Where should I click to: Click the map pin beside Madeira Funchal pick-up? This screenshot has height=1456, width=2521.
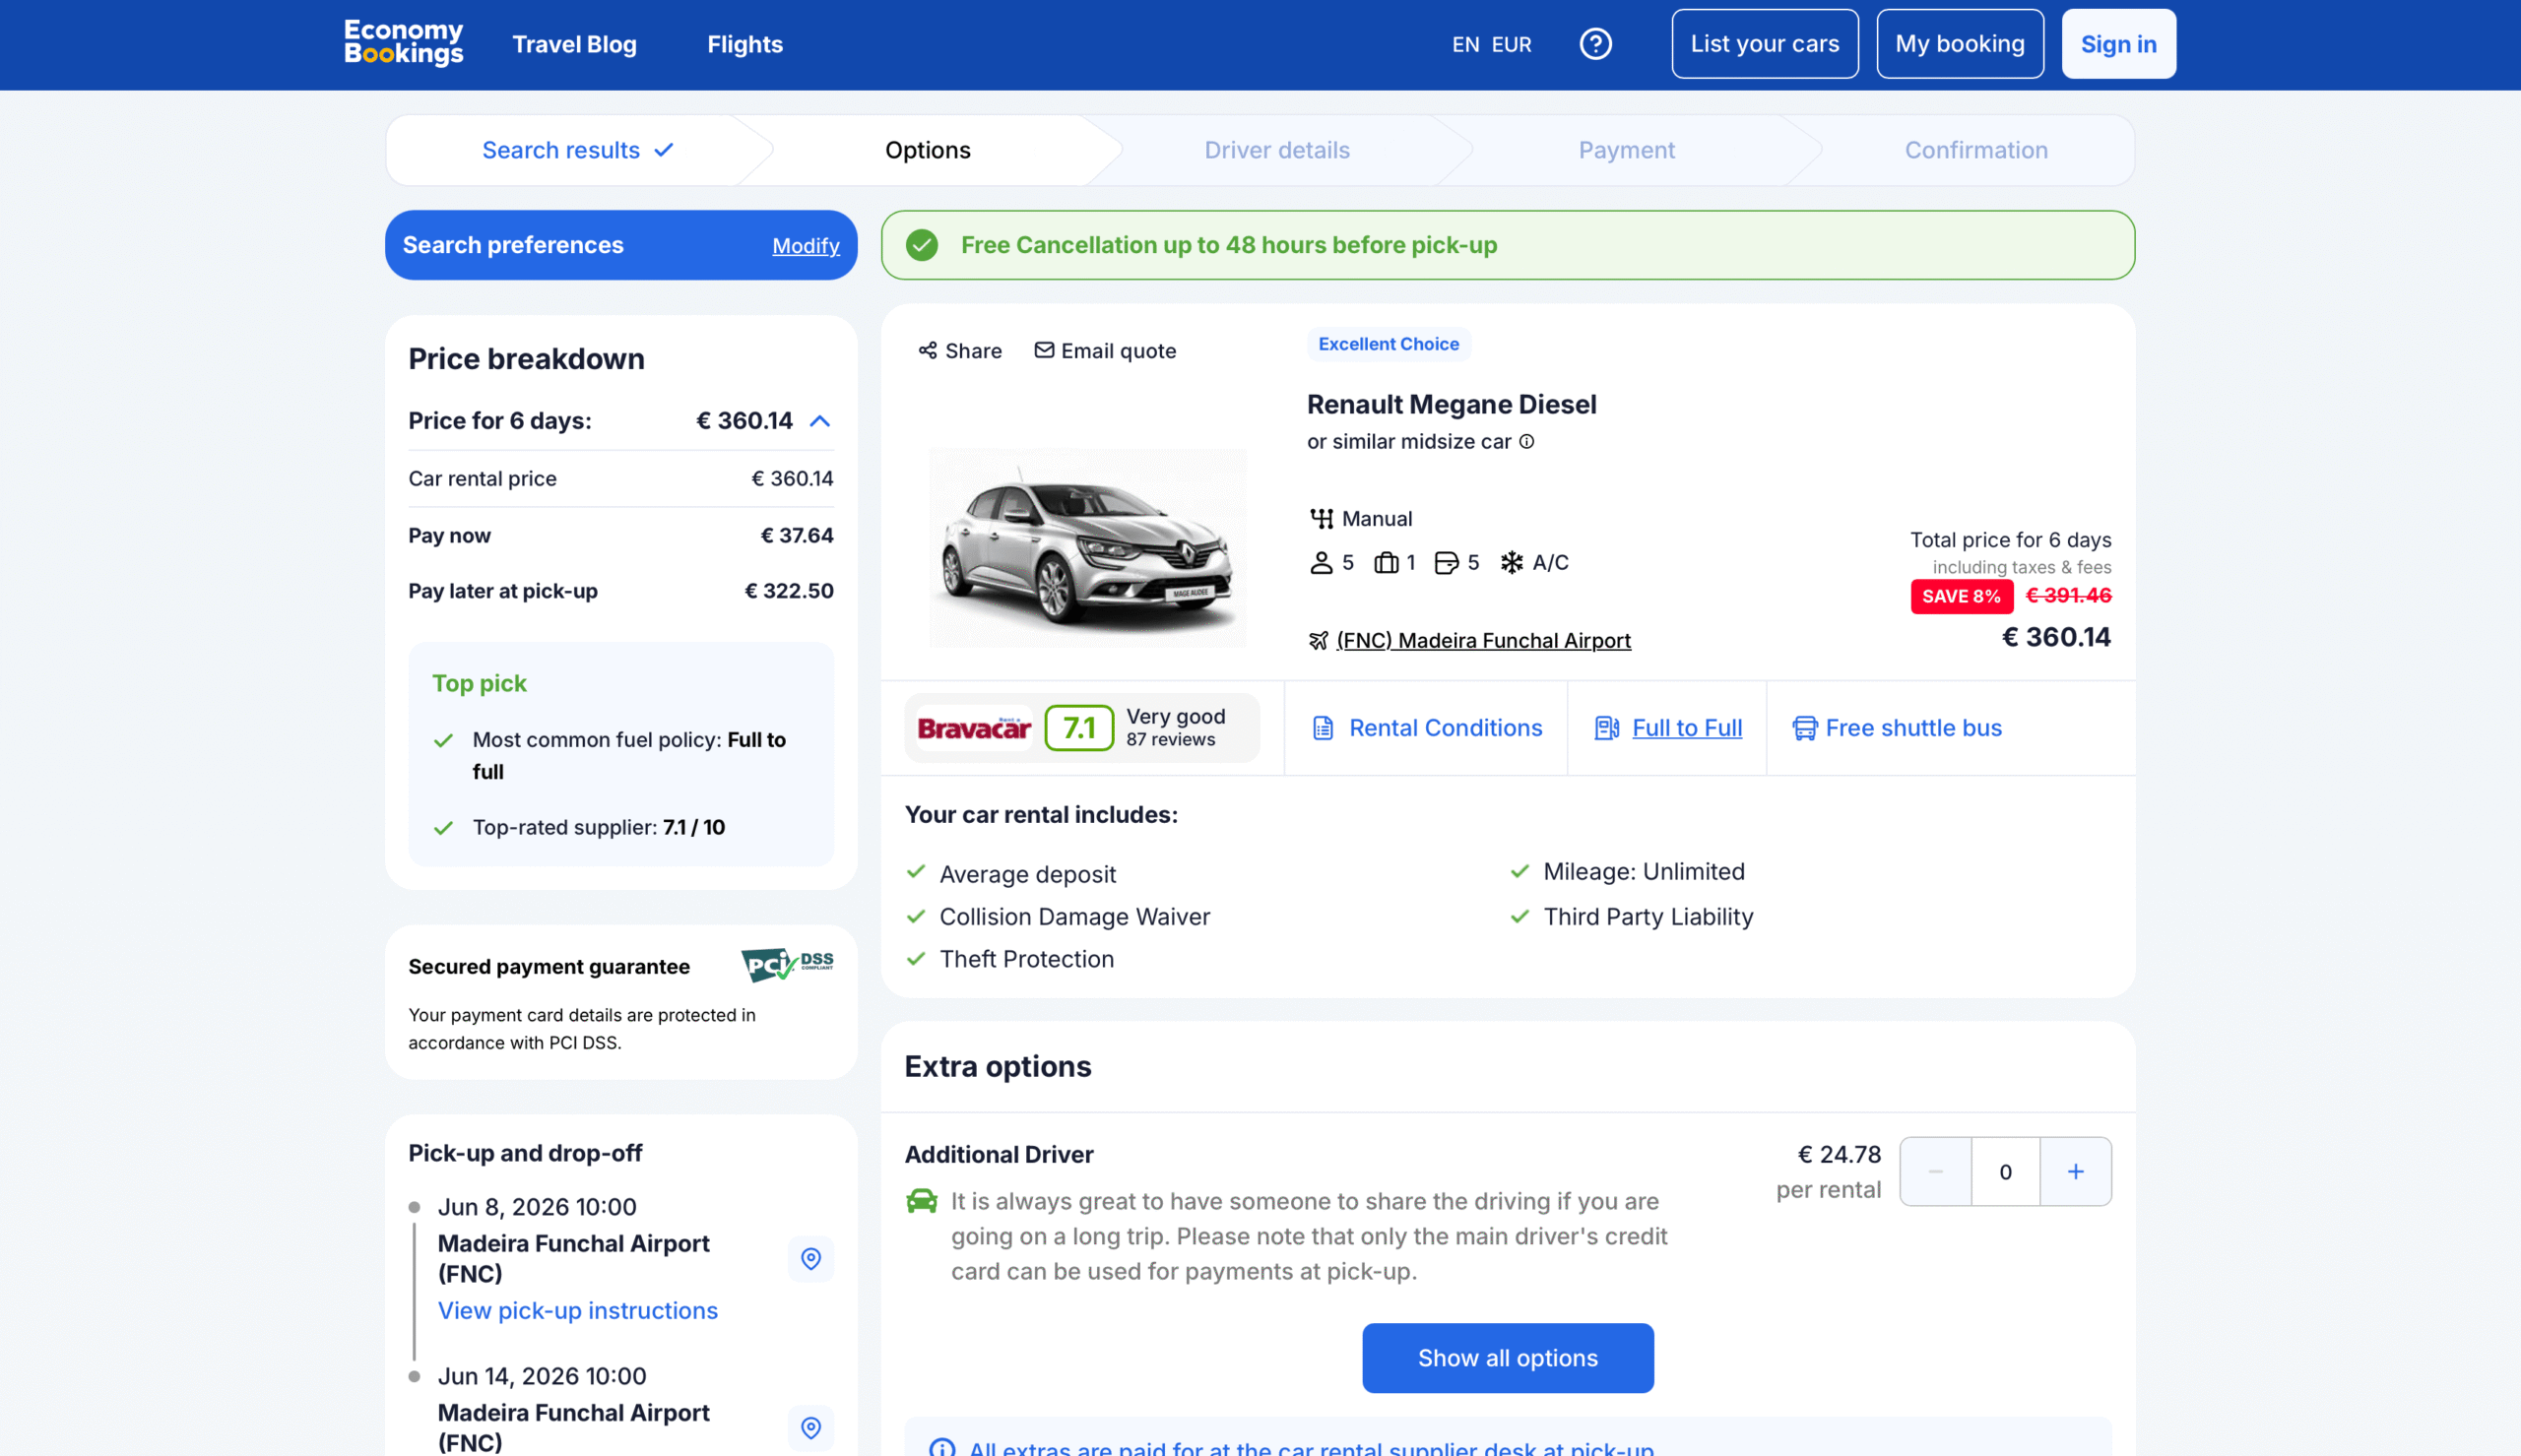pyautogui.click(x=811, y=1259)
